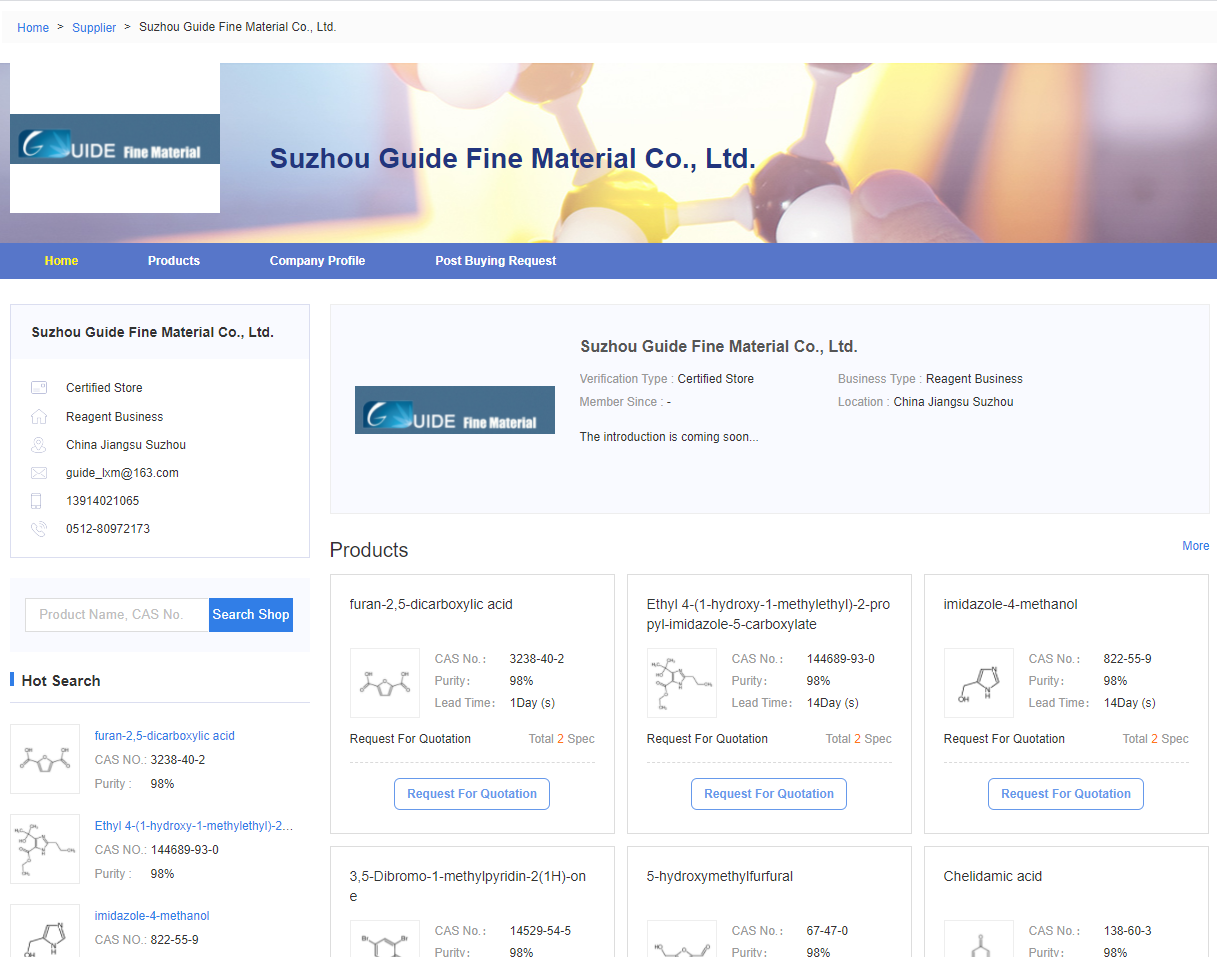The image size is (1217, 957).
Task: Open the imidazole-4-methanol hot search link
Action: tap(151, 915)
